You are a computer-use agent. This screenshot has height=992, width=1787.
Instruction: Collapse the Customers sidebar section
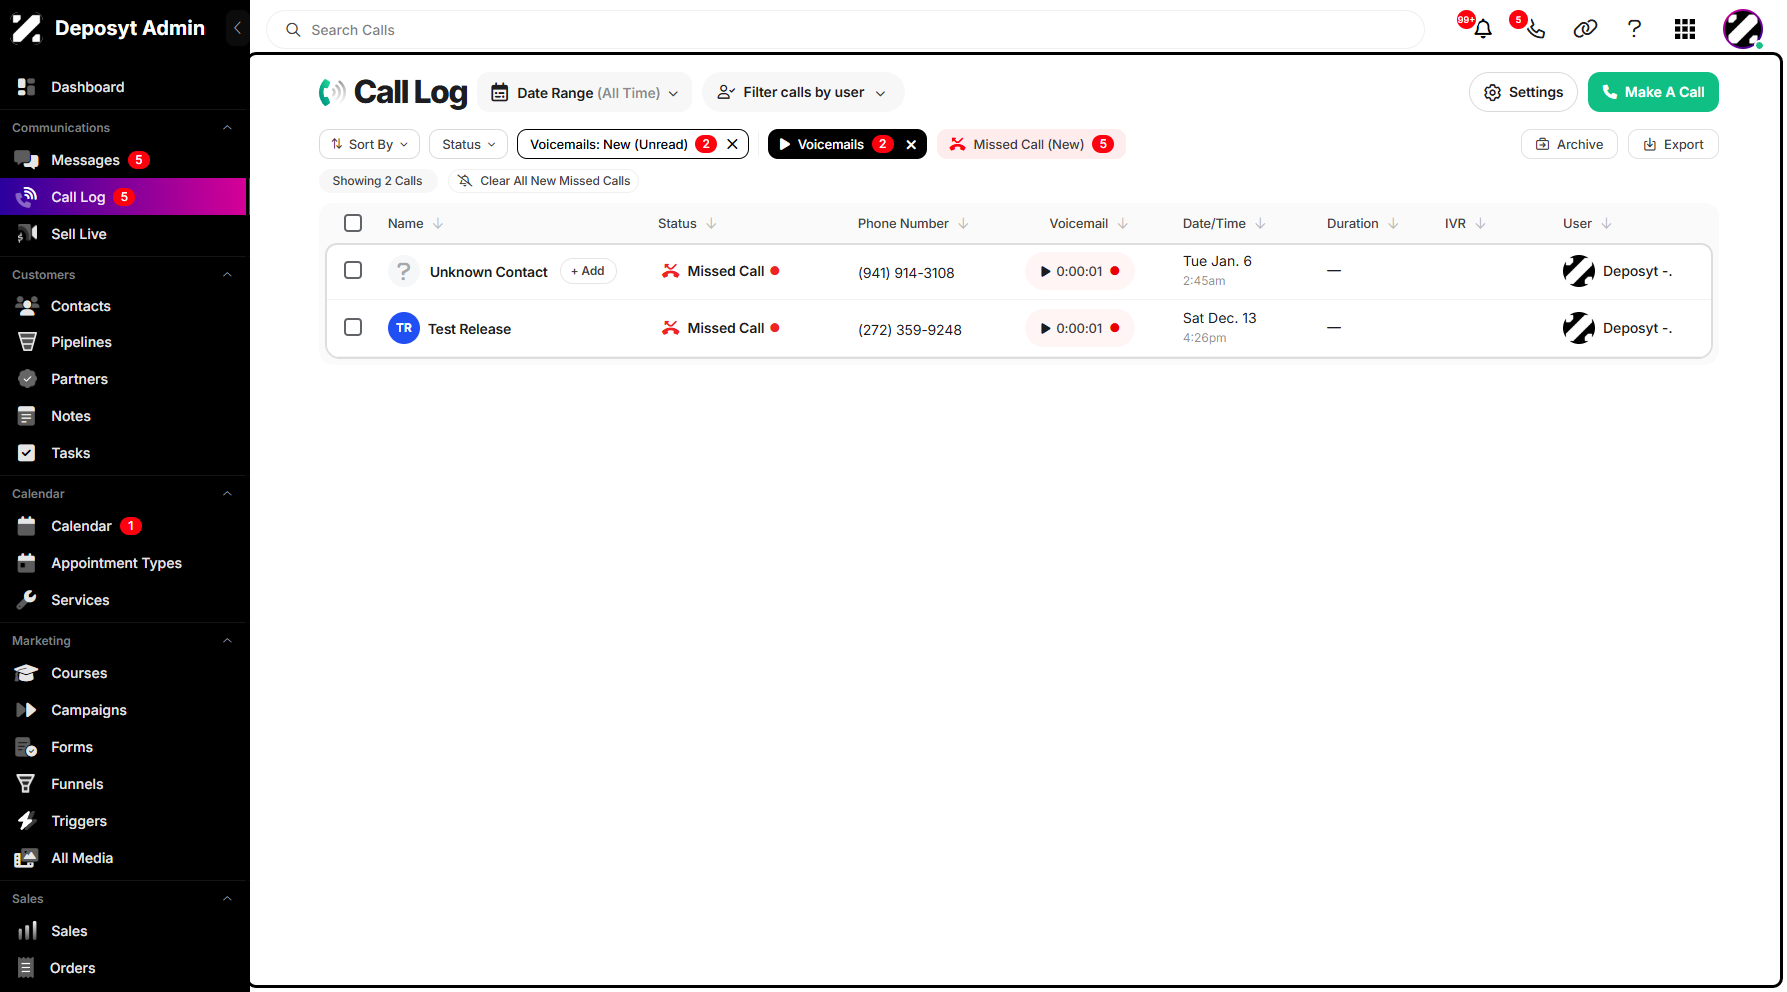[227, 275]
